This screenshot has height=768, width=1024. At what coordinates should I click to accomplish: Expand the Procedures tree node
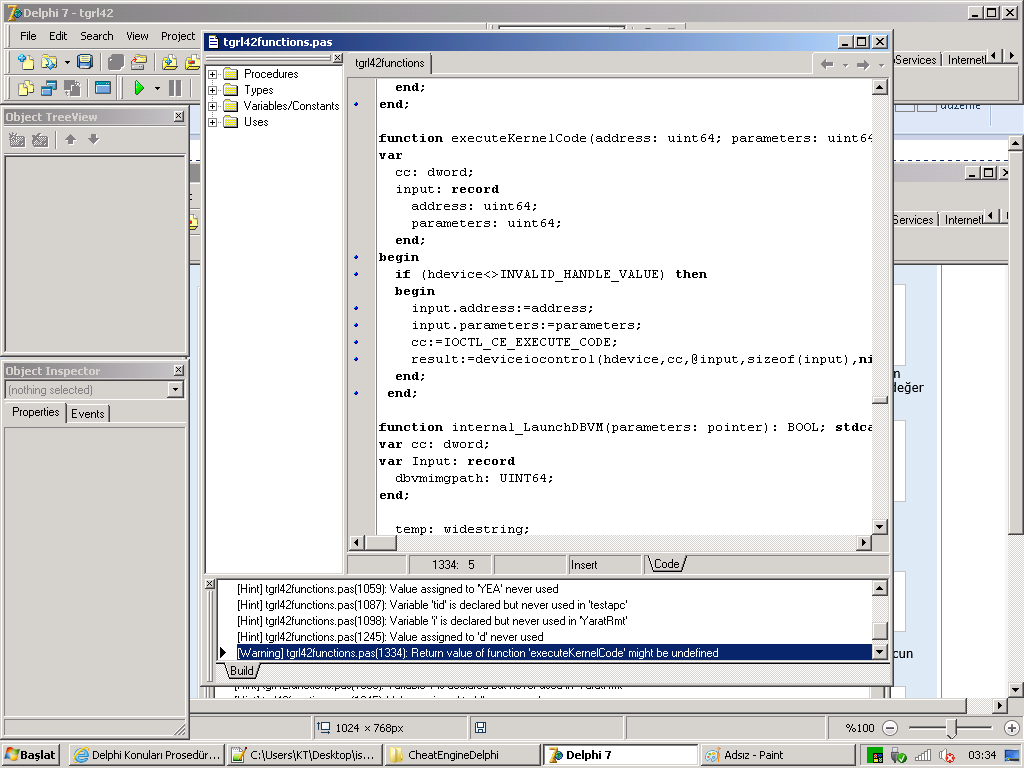point(213,74)
